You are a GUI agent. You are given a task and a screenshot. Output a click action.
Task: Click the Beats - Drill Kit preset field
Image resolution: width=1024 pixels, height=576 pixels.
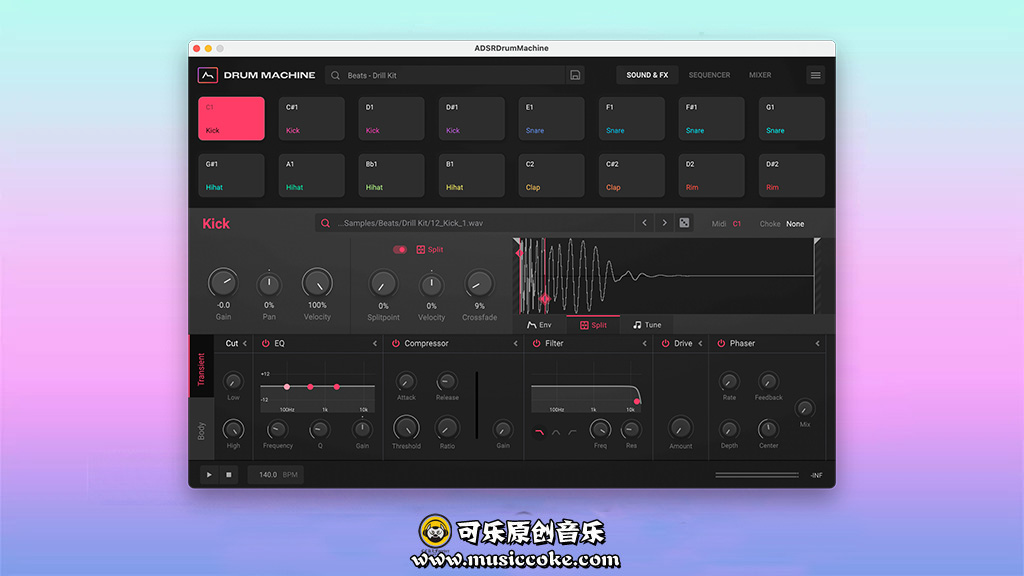(x=447, y=75)
